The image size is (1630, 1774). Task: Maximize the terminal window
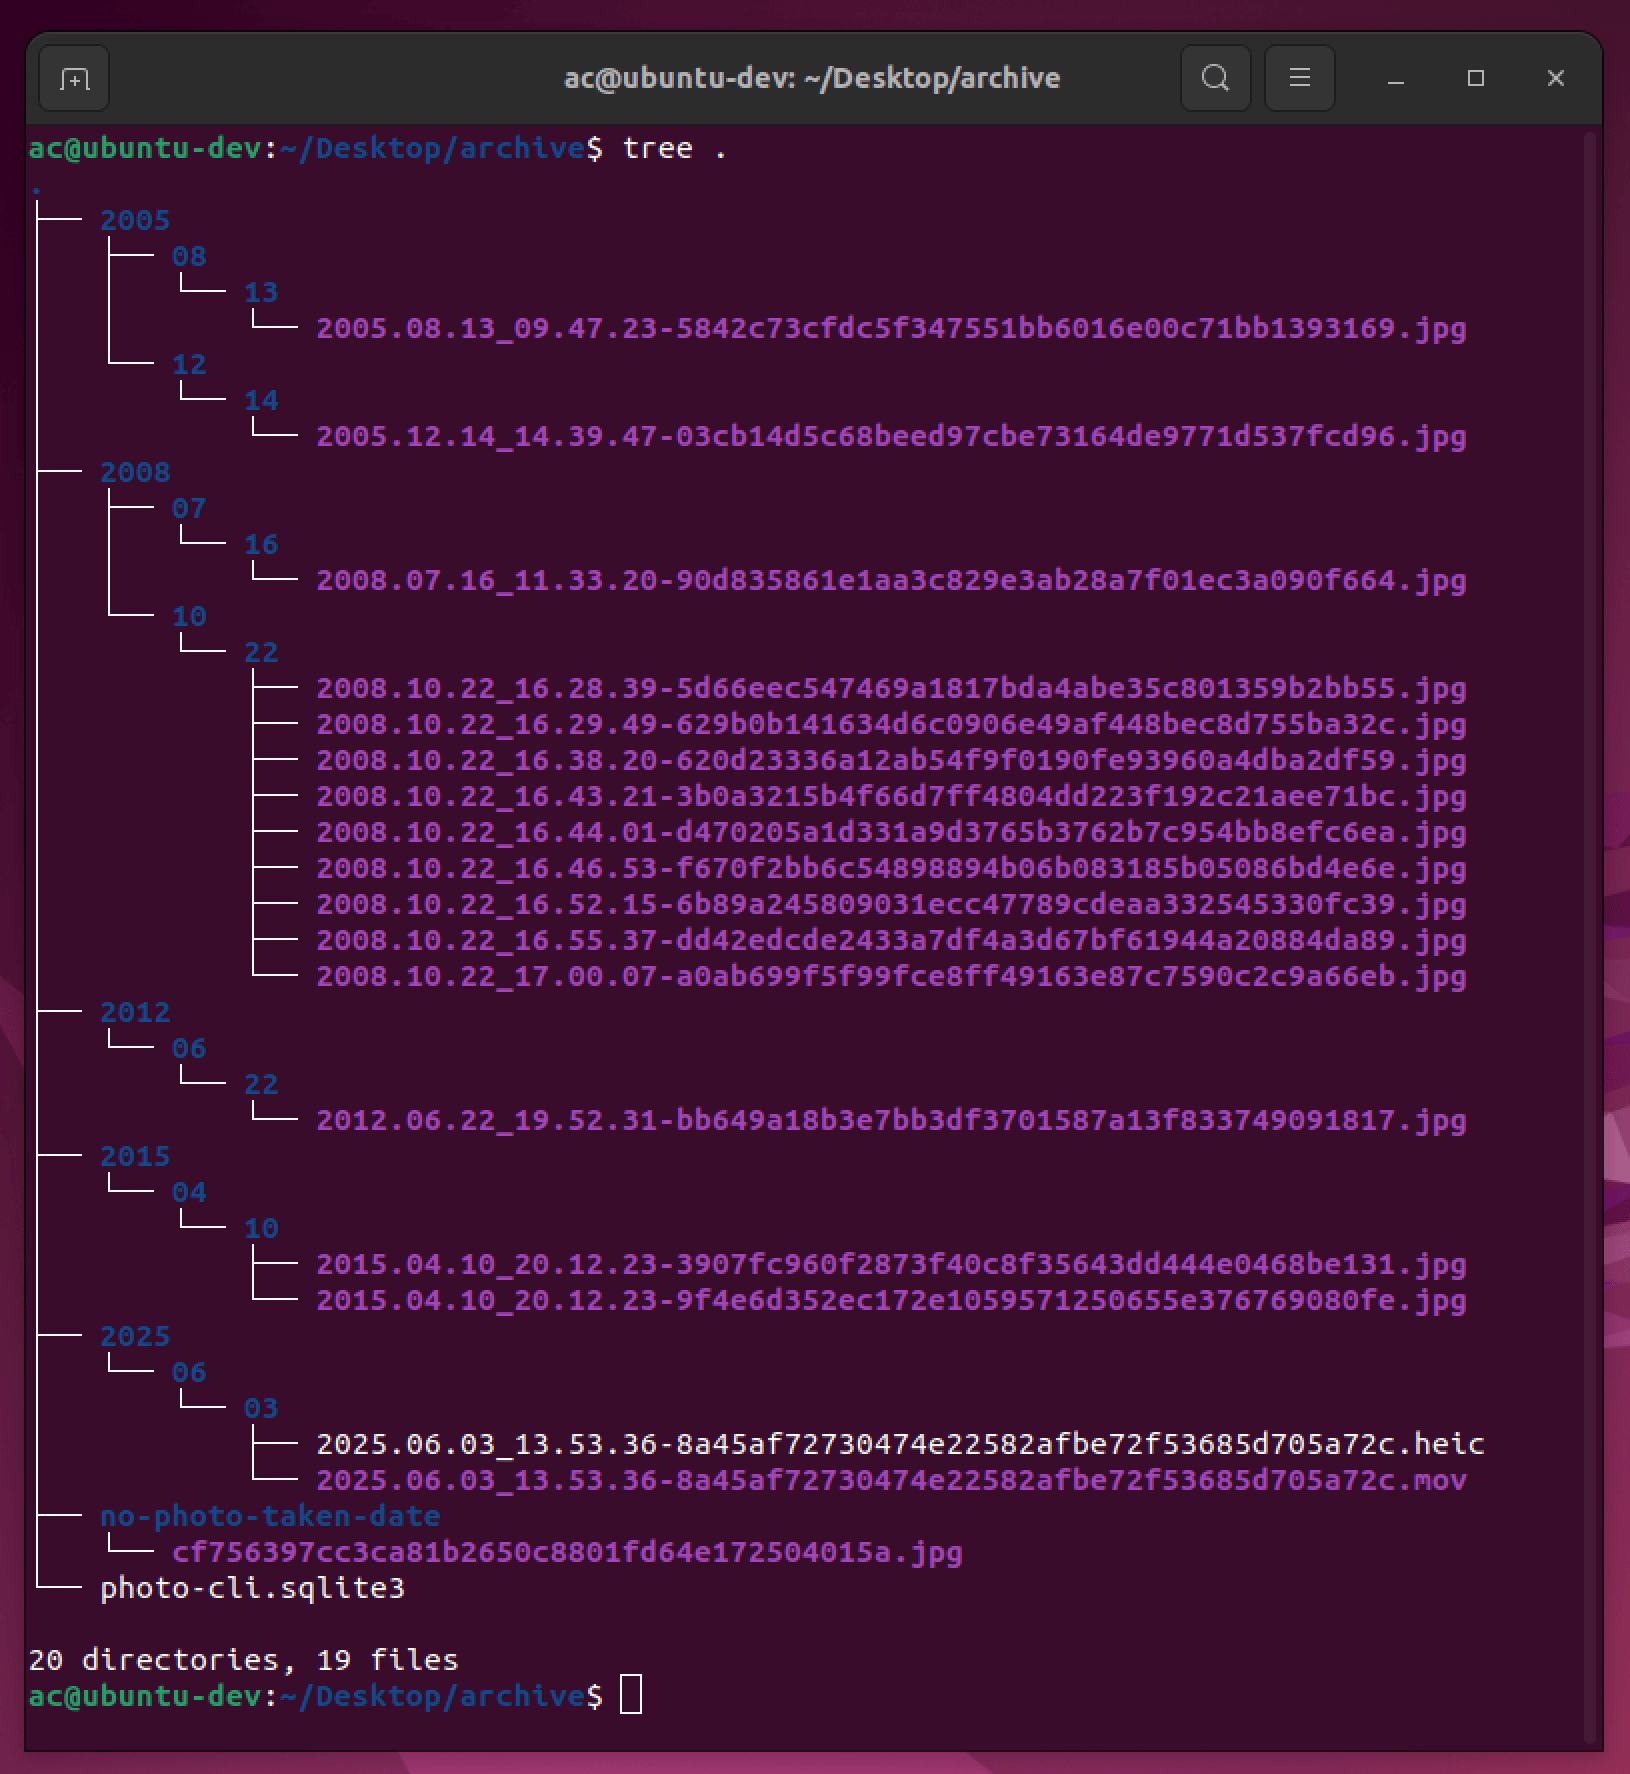(1475, 78)
